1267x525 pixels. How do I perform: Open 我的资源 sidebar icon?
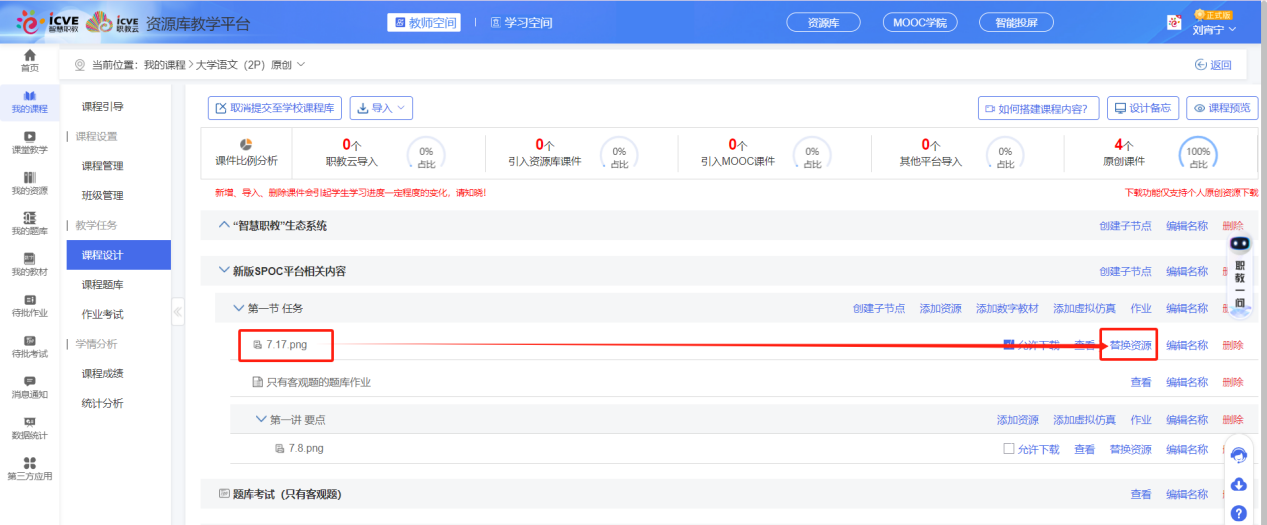coord(30,182)
